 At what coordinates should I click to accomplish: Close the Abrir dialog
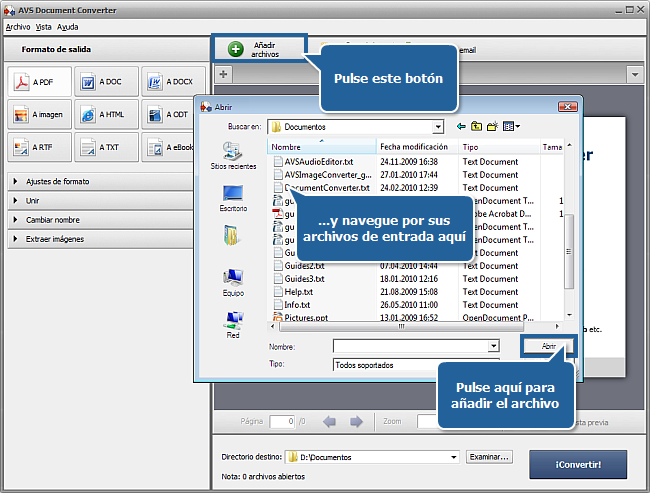click(567, 107)
